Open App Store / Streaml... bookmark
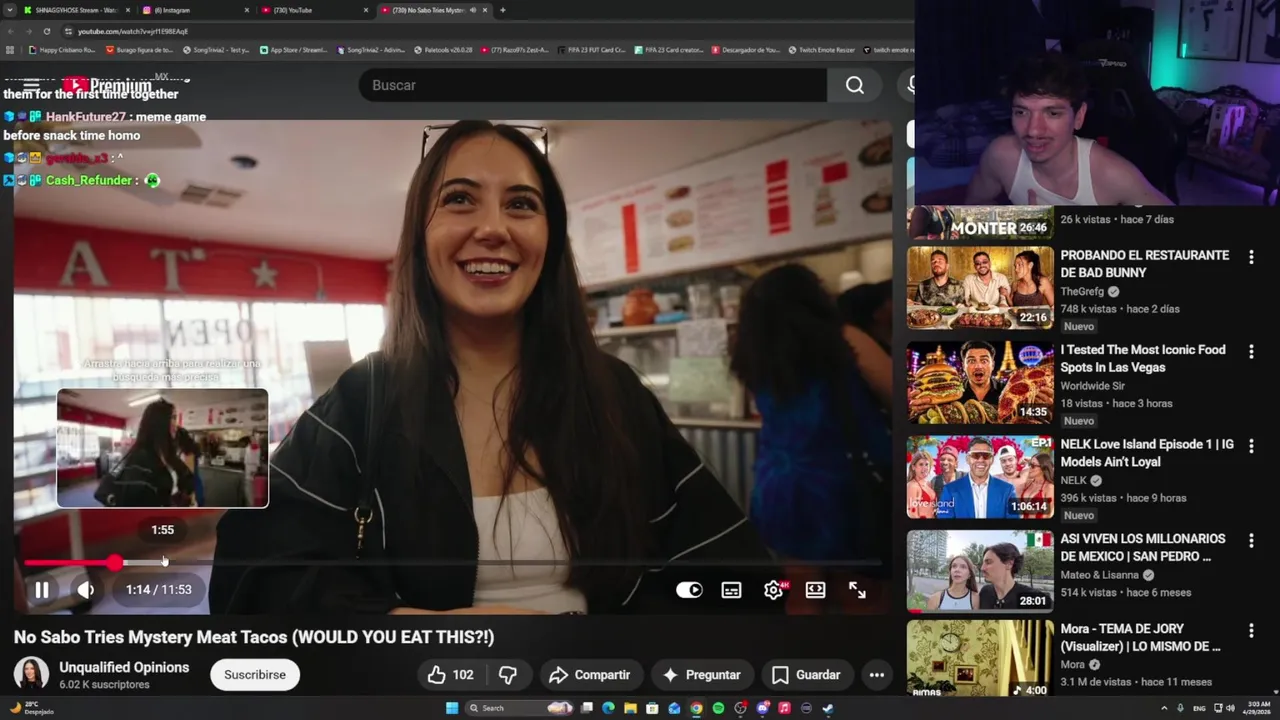This screenshot has height=720, width=1280. [x=293, y=50]
